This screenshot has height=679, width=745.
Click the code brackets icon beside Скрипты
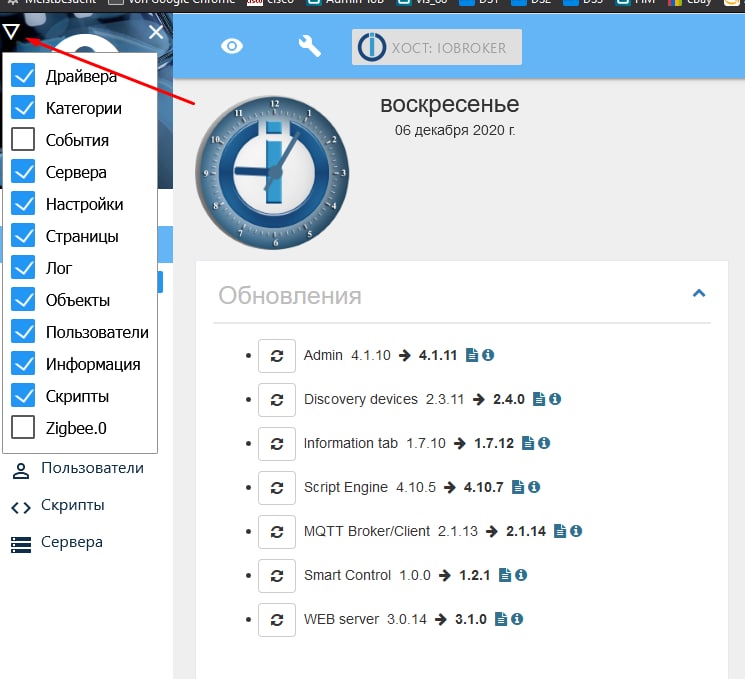[21, 508]
